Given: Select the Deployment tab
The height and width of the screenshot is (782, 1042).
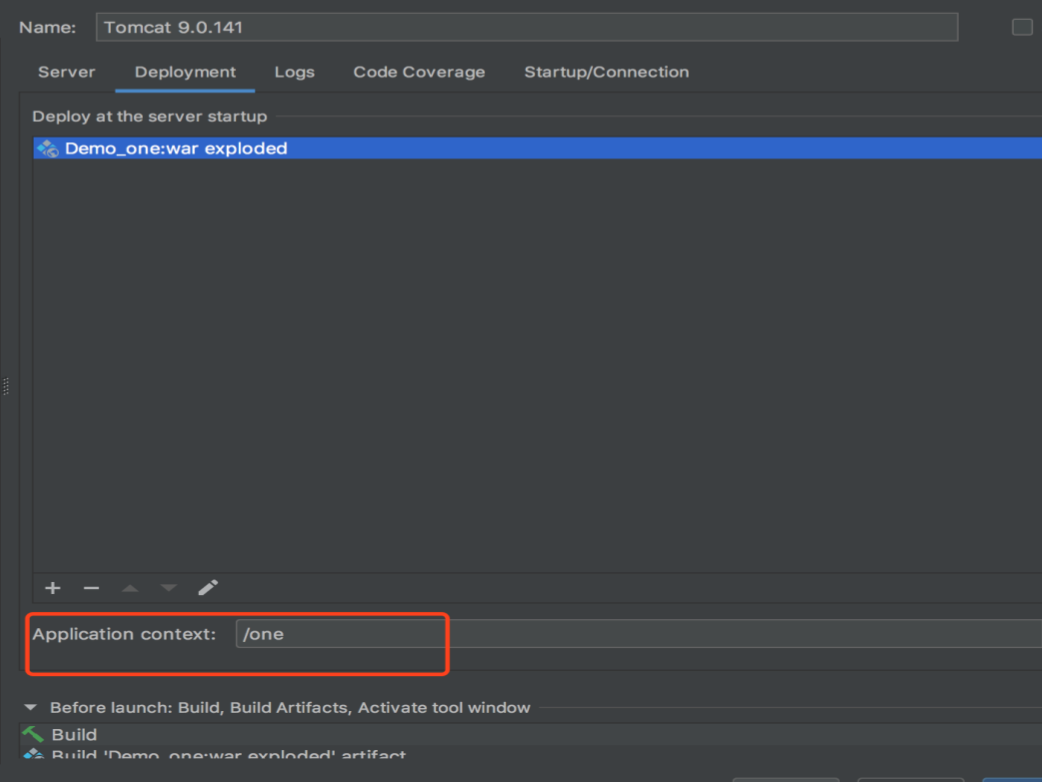Looking at the screenshot, I should [x=185, y=72].
